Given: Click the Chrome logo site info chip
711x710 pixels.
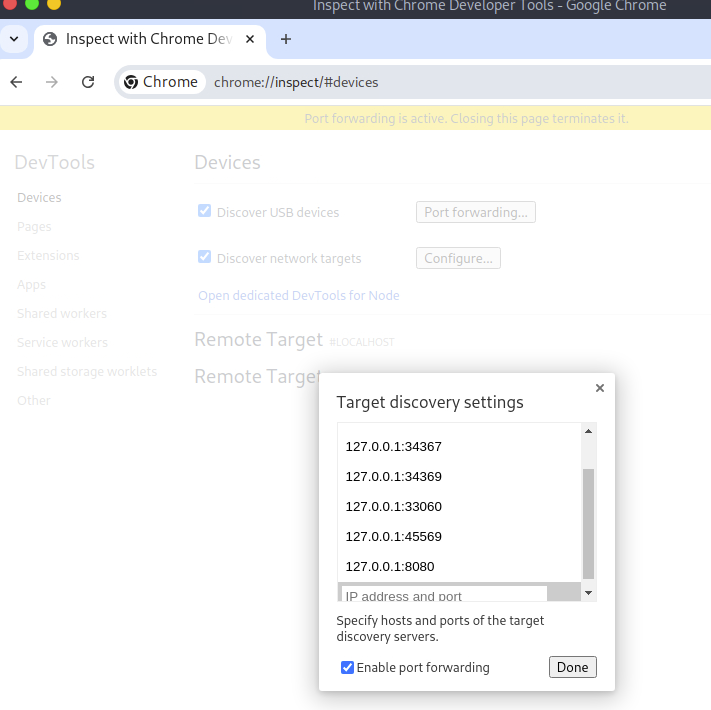Looking at the screenshot, I should pos(161,82).
